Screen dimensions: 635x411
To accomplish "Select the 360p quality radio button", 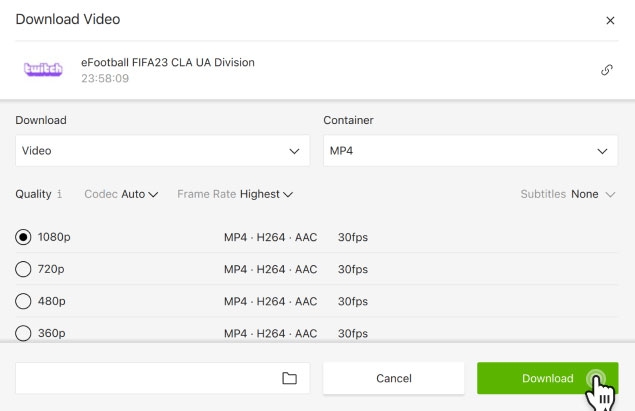I will [23, 333].
